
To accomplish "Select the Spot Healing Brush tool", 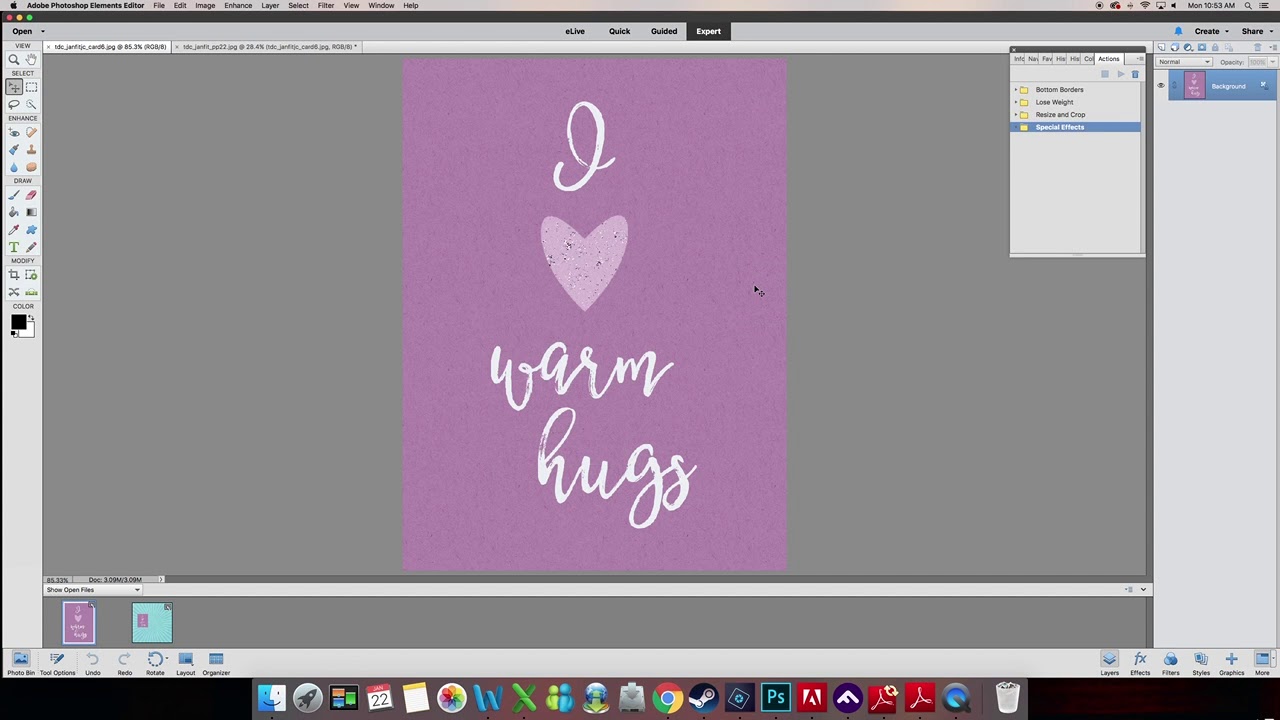I will [x=31, y=132].
